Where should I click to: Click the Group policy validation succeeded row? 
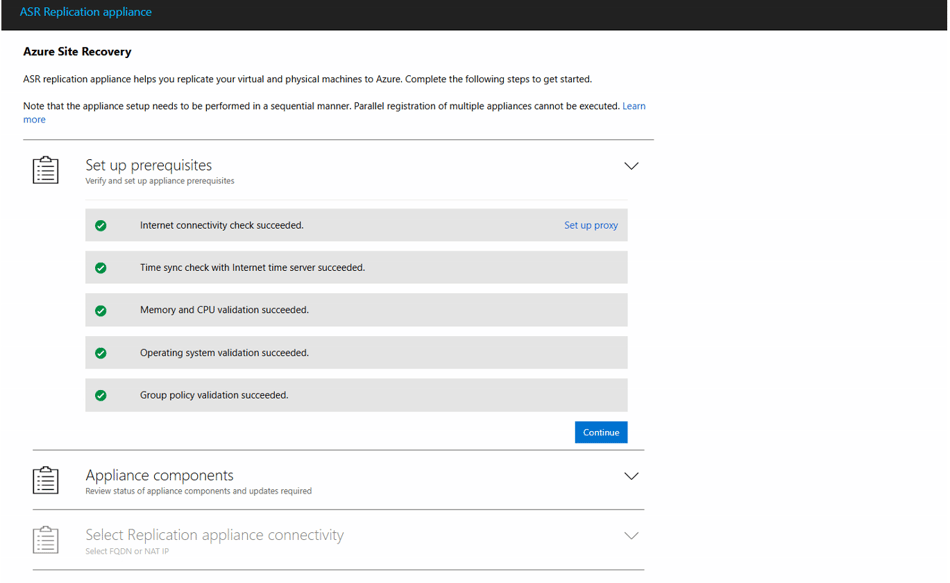(x=356, y=395)
